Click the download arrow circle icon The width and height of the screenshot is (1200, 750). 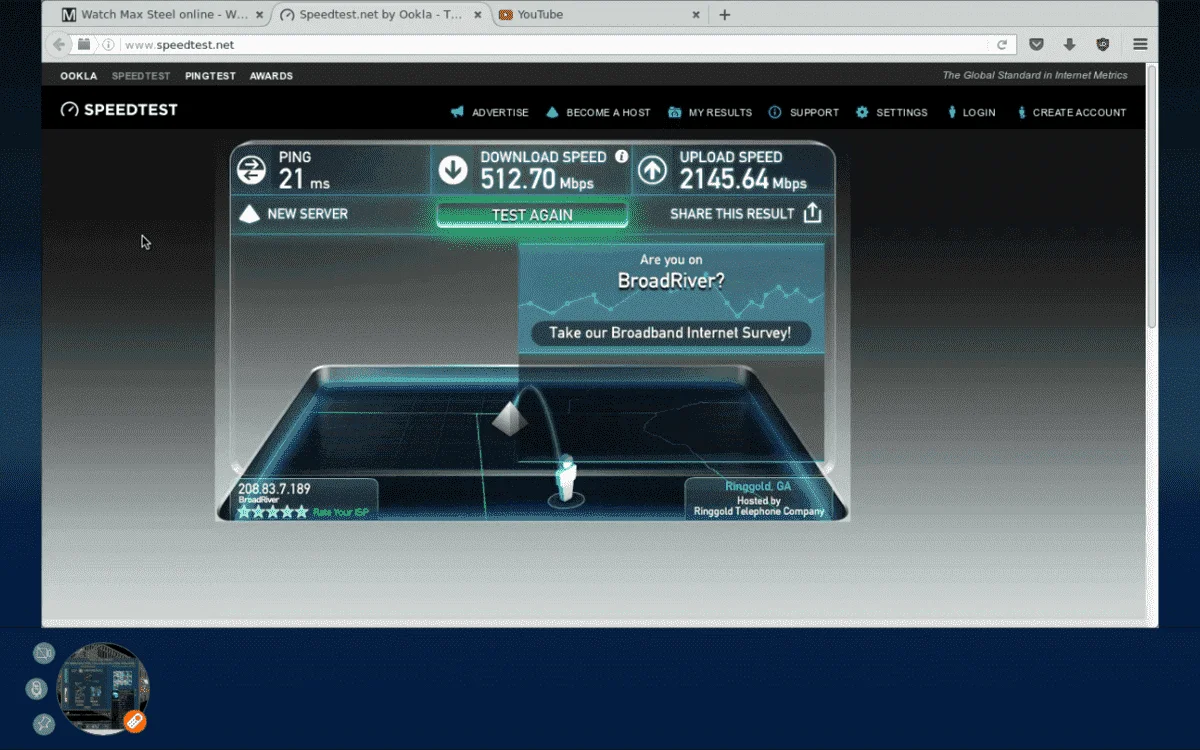pos(453,170)
